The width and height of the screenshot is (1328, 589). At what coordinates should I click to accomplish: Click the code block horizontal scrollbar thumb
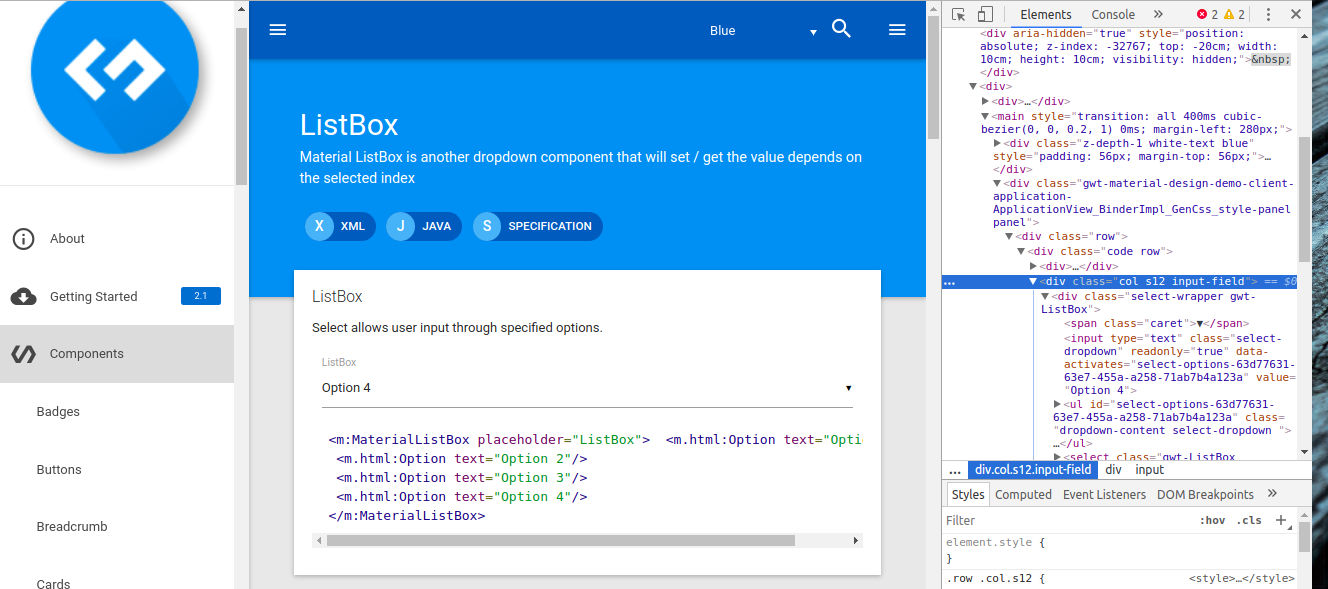pos(560,540)
